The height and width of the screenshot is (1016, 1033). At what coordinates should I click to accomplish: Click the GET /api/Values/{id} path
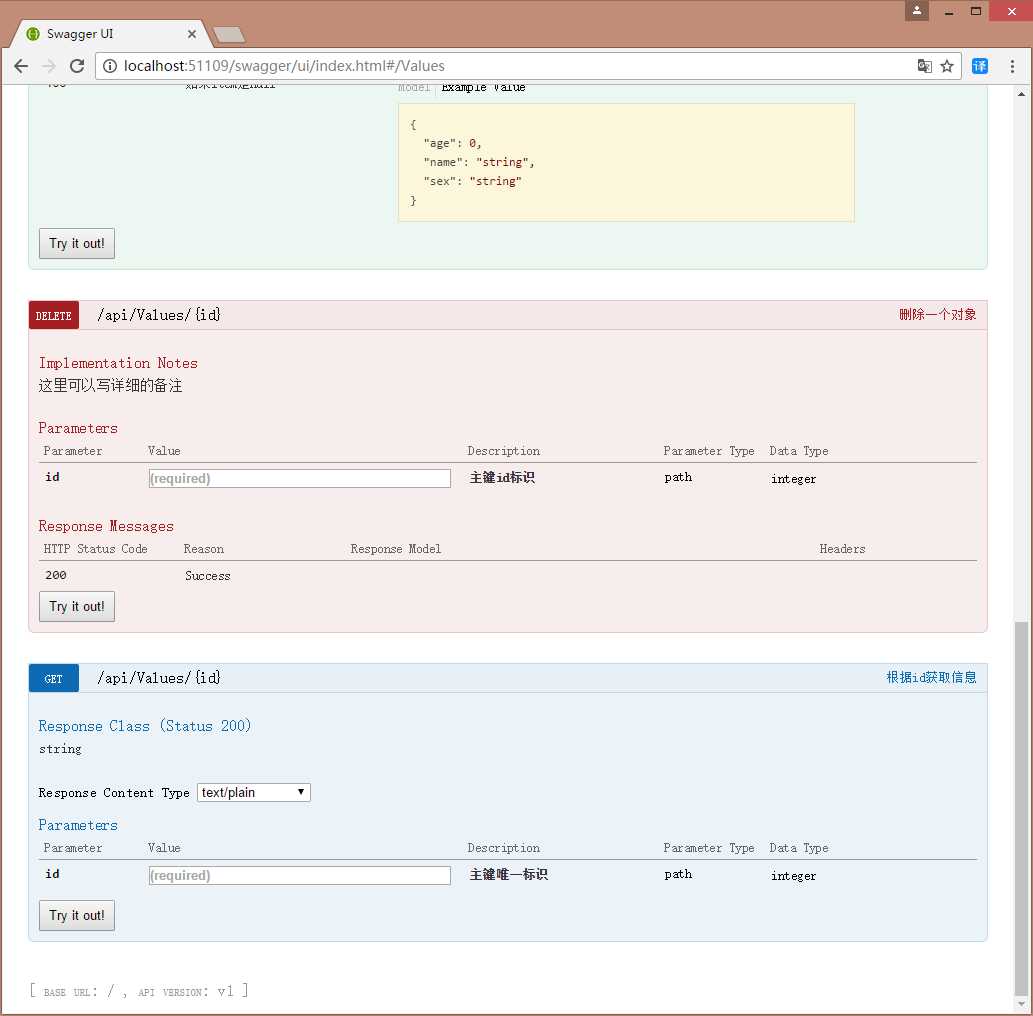(x=159, y=678)
